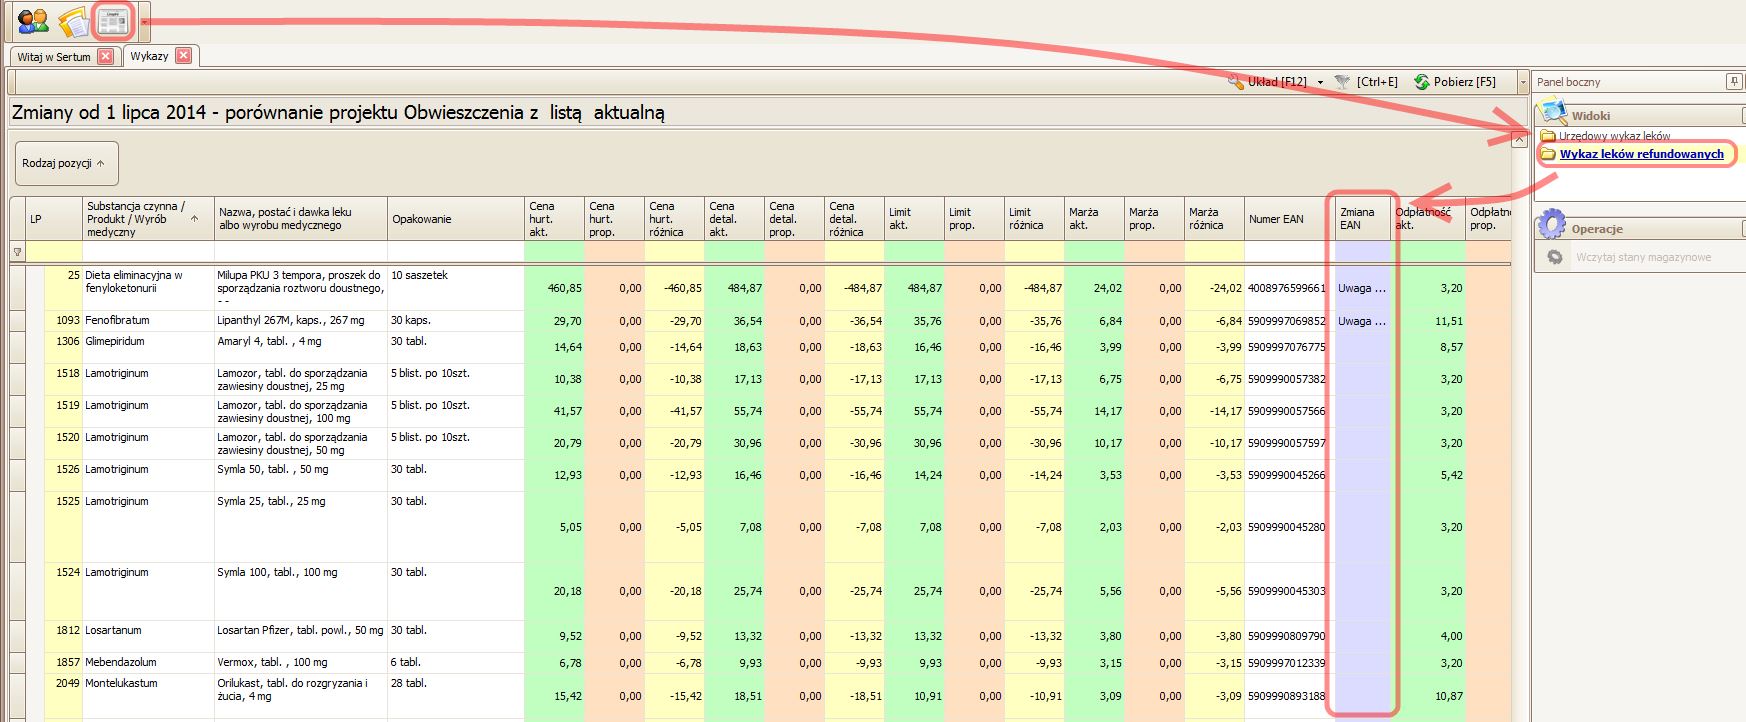1746x722 pixels.
Task: Click the Układ [F12] wrench icon
Action: 1236,82
